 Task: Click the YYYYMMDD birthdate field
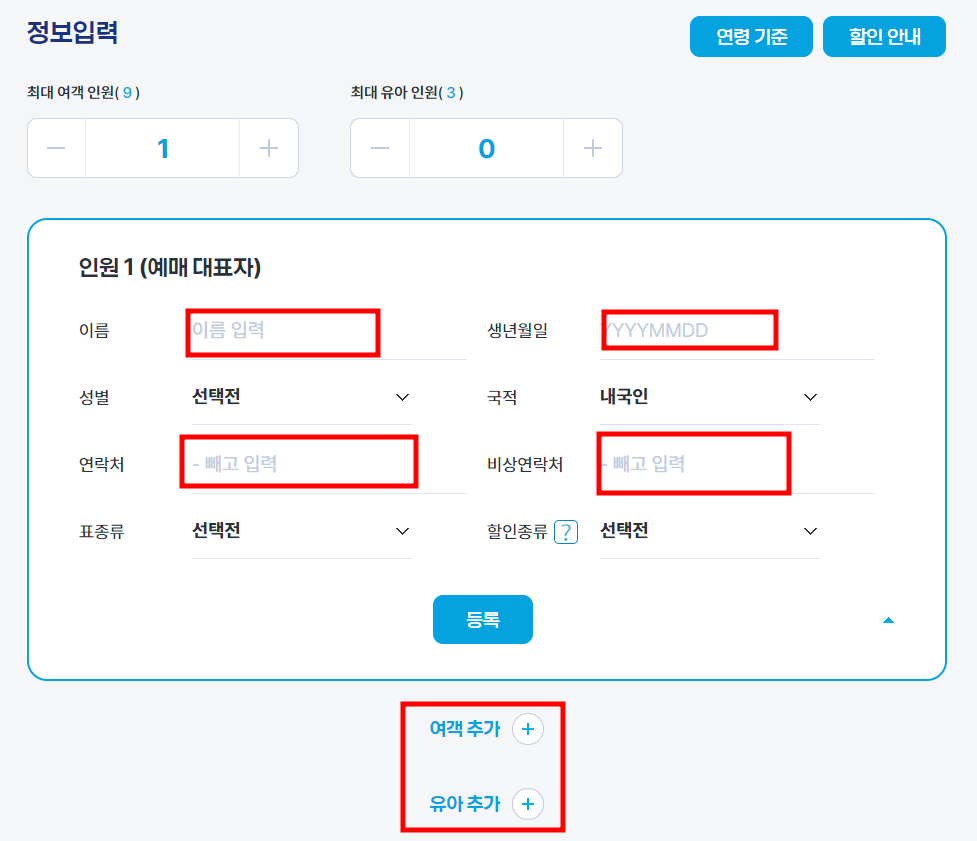(x=691, y=330)
